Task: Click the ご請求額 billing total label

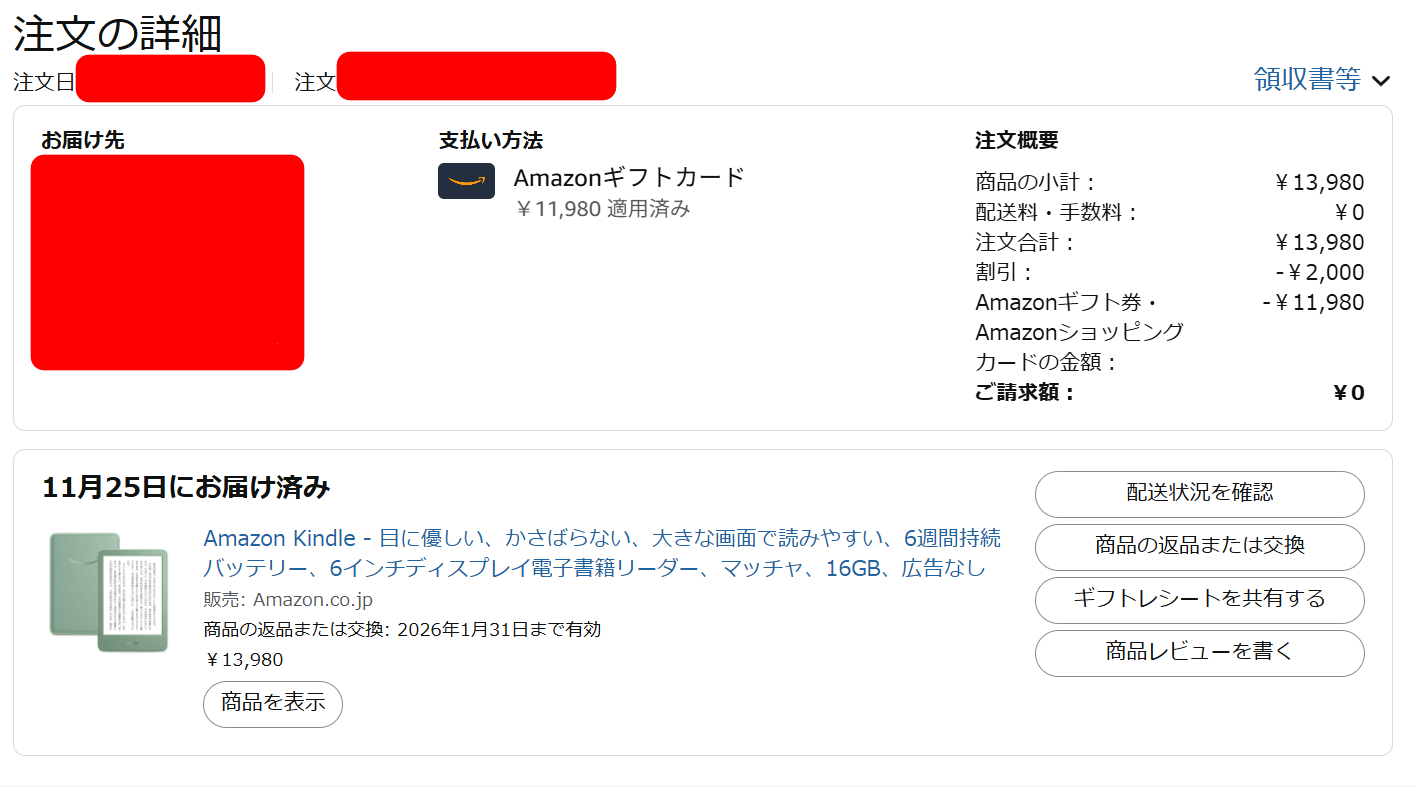Action: (x=1024, y=392)
